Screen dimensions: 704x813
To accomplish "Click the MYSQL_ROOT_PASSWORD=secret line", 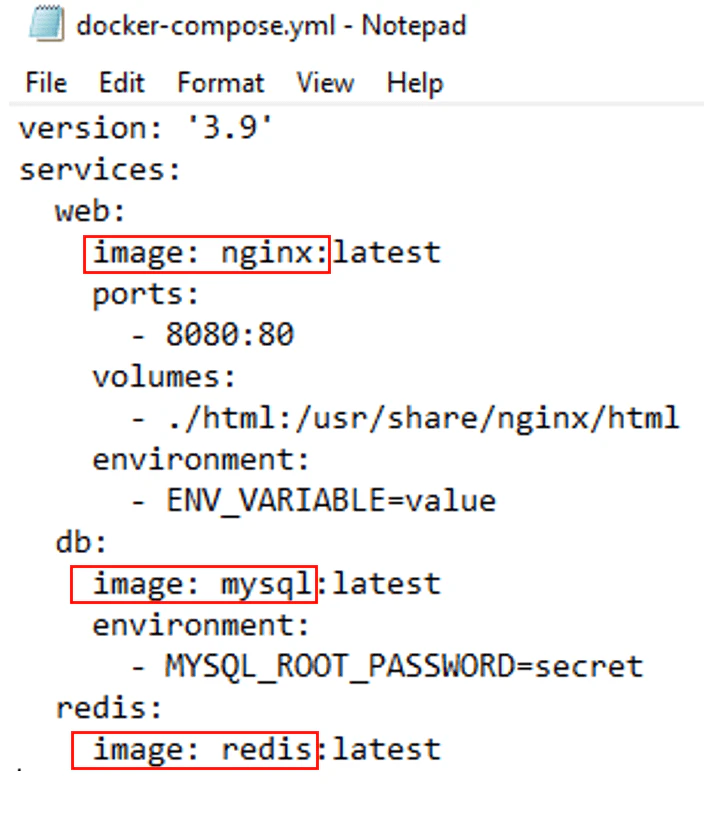I will (x=390, y=666).
